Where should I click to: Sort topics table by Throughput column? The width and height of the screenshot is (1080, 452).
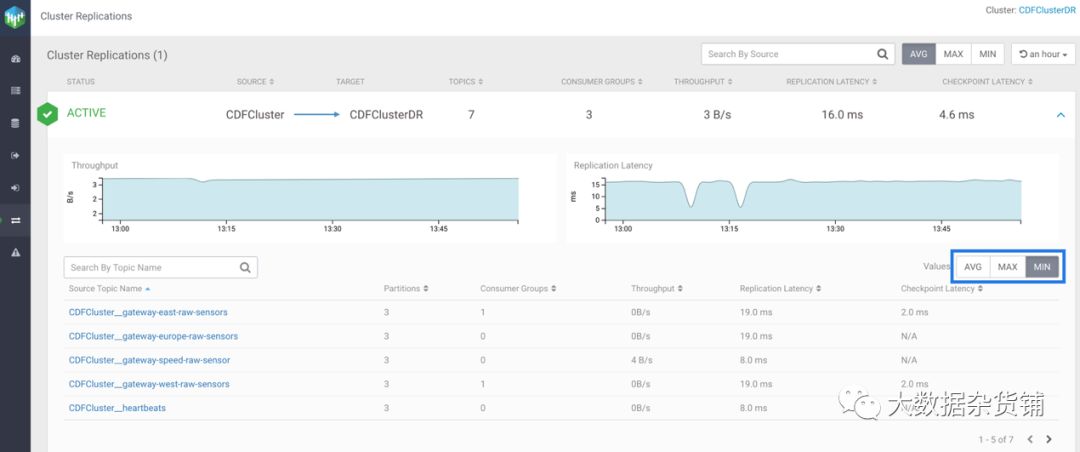click(656, 289)
